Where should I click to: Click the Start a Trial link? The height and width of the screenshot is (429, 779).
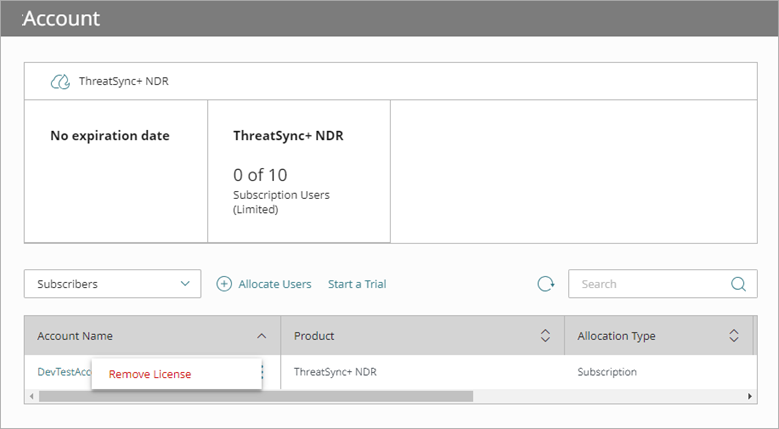pos(357,284)
